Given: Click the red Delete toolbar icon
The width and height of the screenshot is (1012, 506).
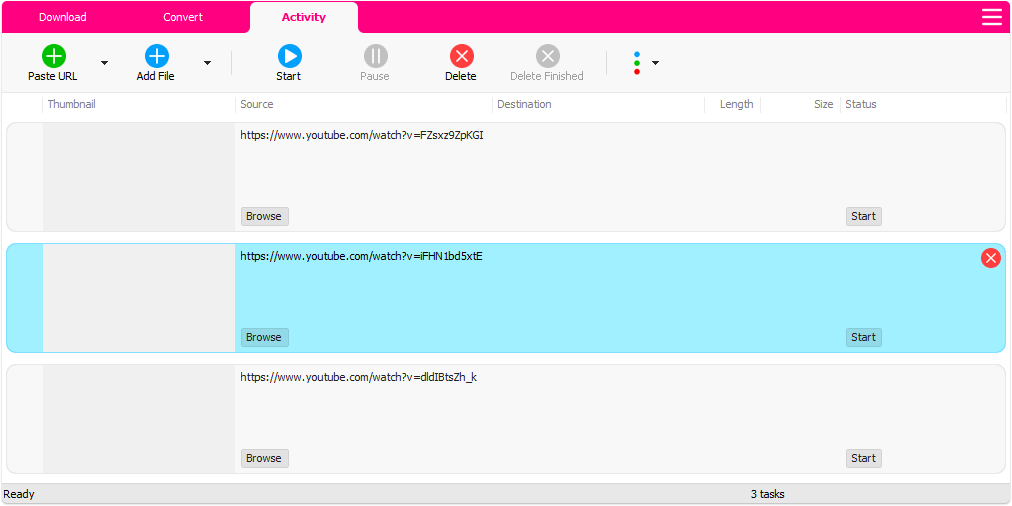Looking at the screenshot, I should click(461, 56).
